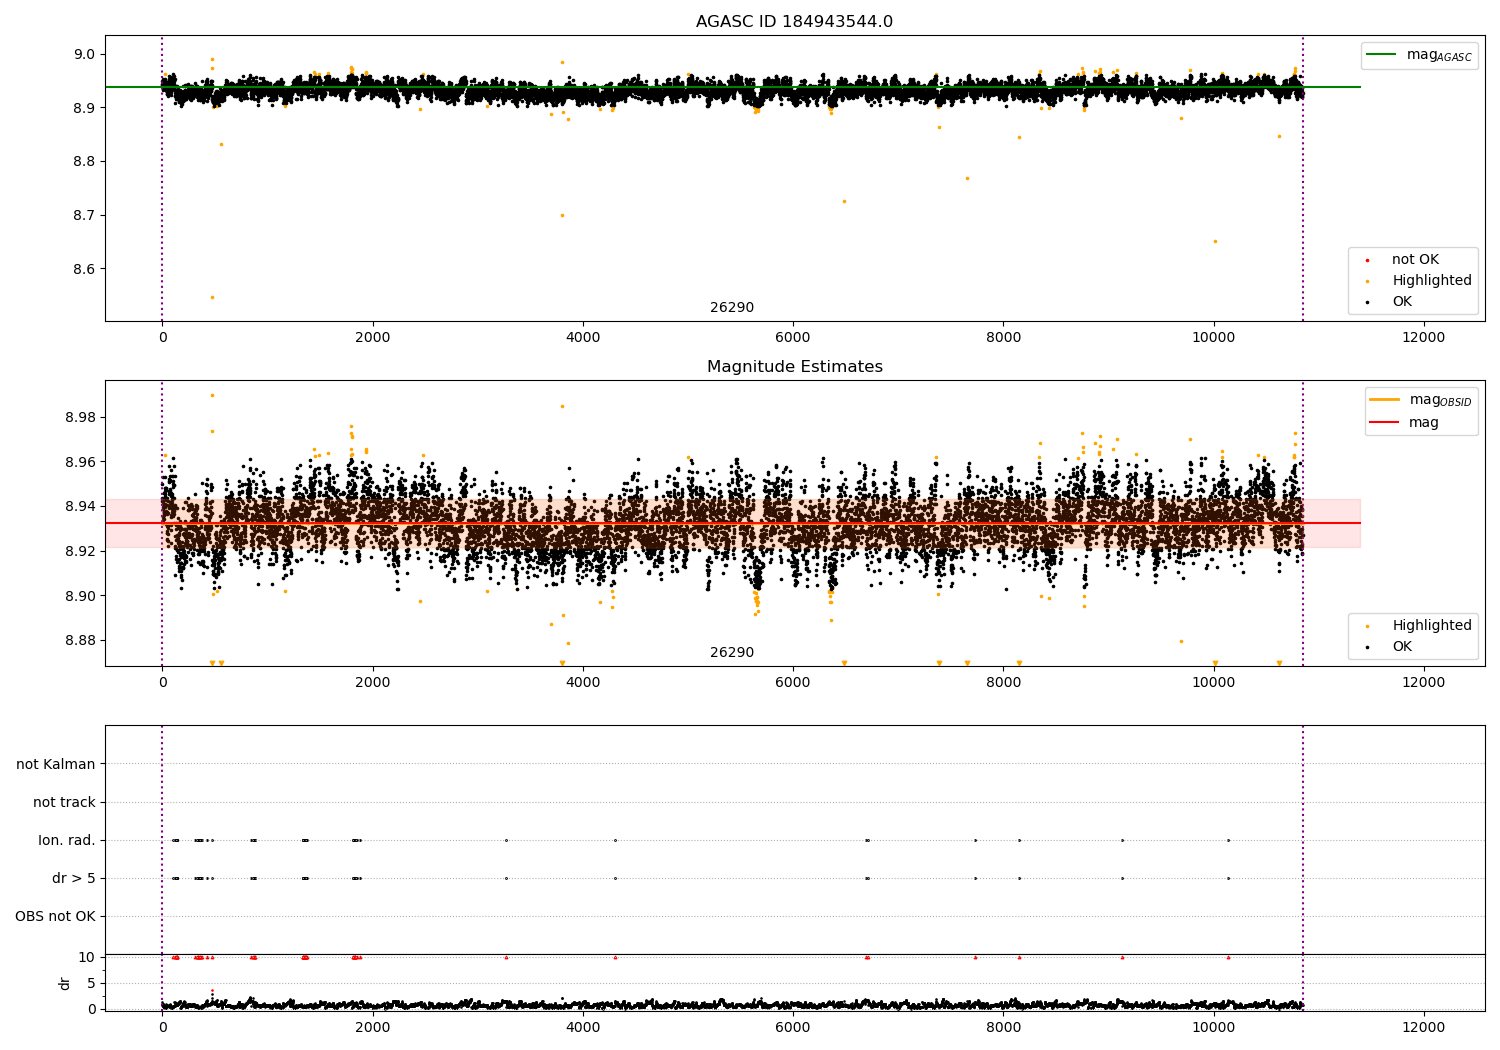Click the 'OBS not OK' axis label

[55, 916]
